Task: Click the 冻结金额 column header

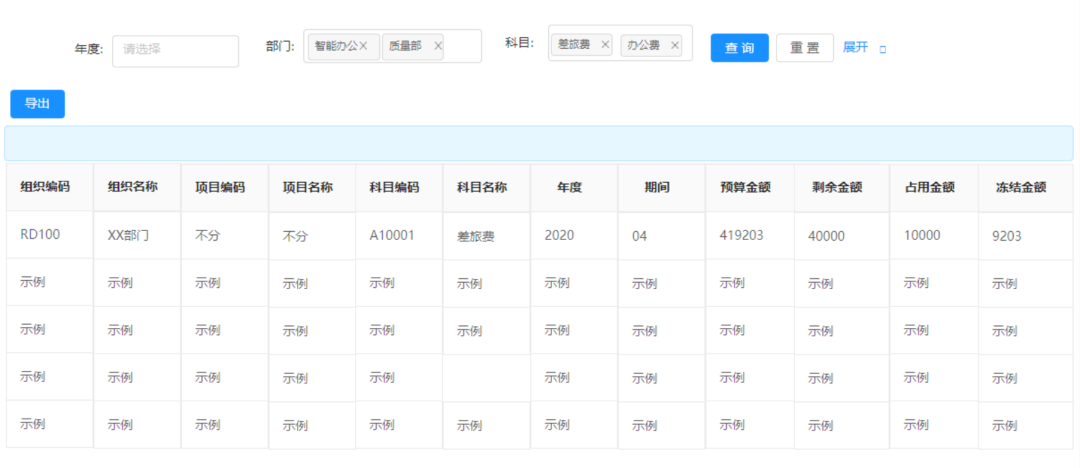Action: tap(1020, 187)
